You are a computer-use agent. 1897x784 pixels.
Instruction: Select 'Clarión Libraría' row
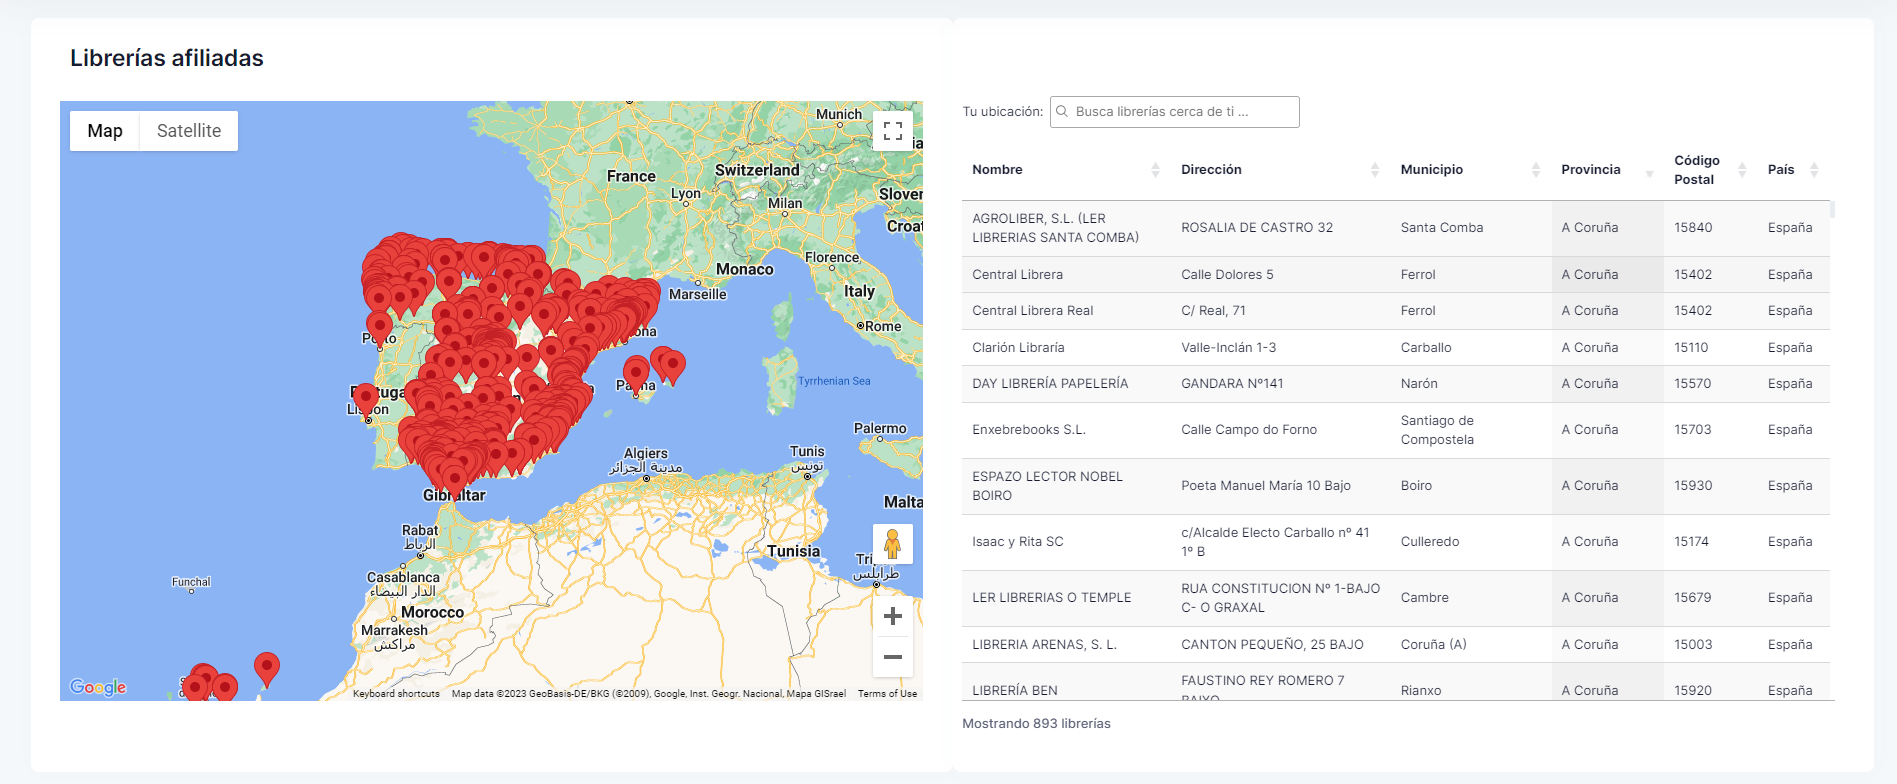pos(1396,348)
